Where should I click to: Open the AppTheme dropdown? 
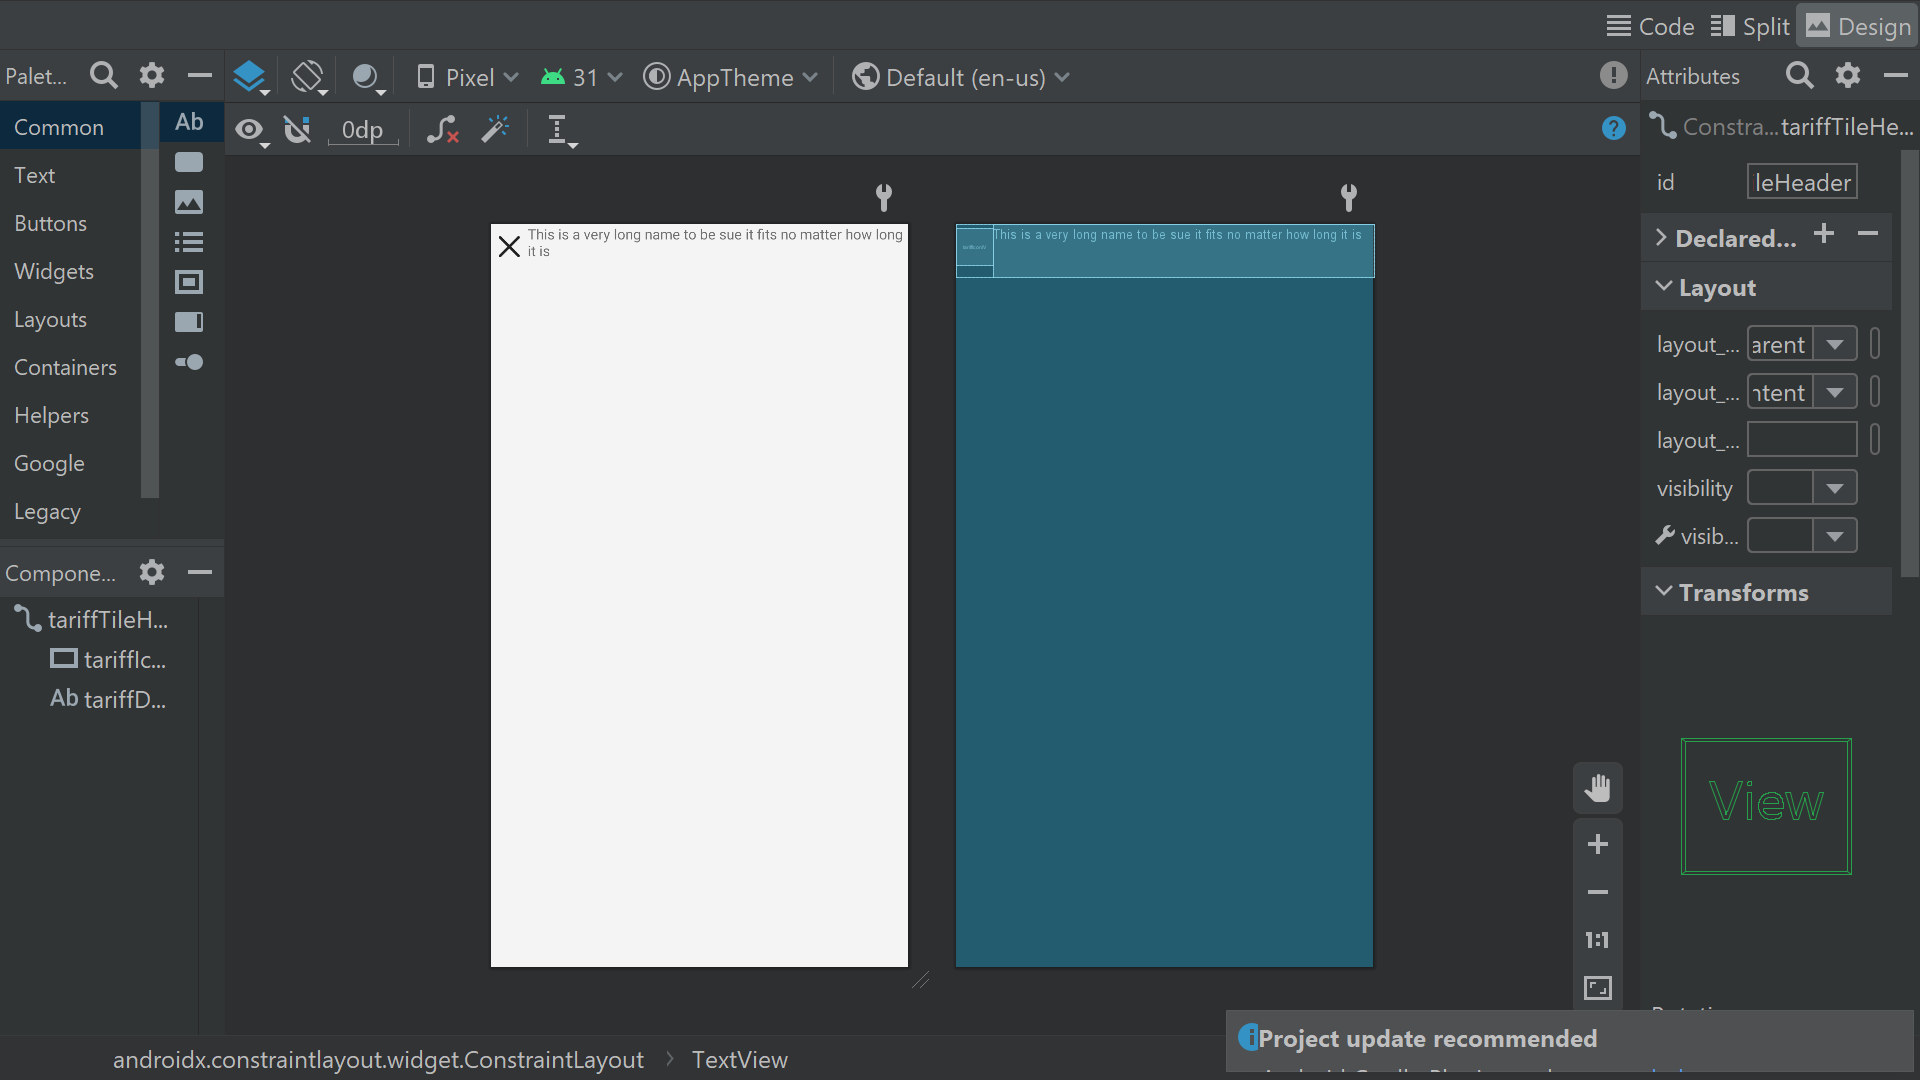click(x=731, y=77)
